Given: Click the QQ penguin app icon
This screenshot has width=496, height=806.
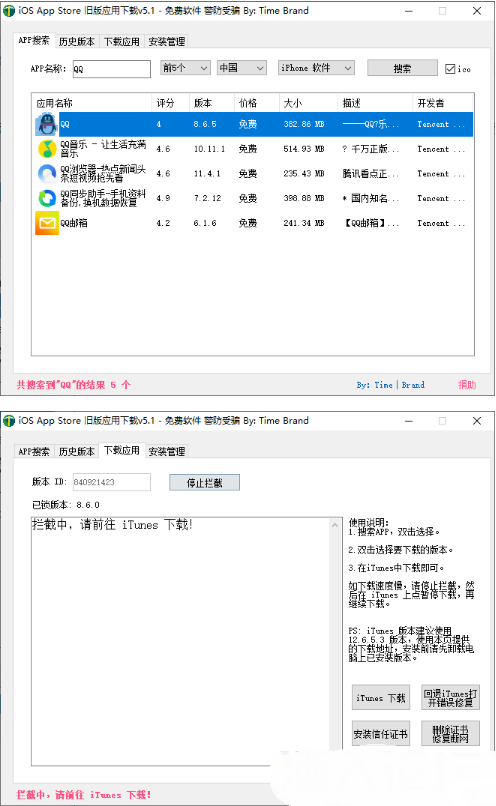Looking at the screenshot, I should coord(47,124).
